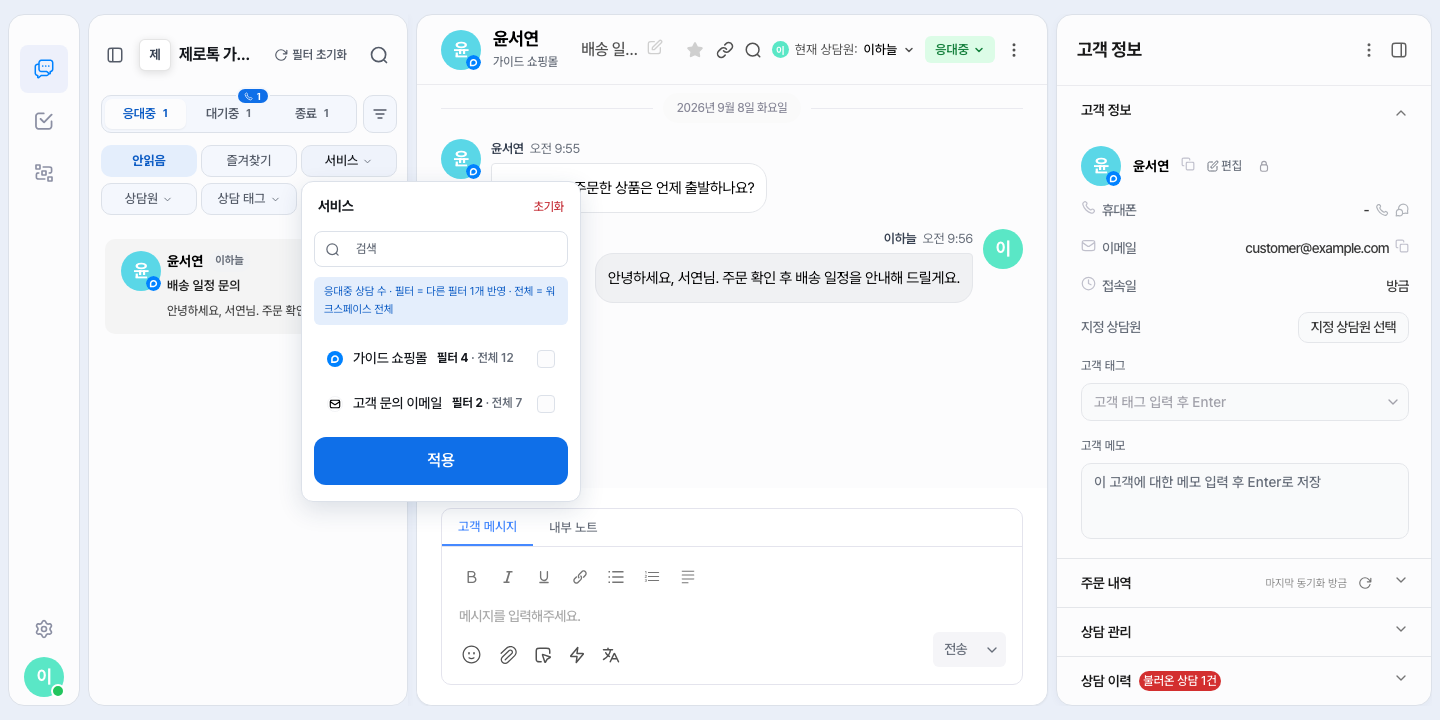Screen dimensions: 1440x720
Task: Focus the 서비스 search field in the popup
Action: coord(441,249)
